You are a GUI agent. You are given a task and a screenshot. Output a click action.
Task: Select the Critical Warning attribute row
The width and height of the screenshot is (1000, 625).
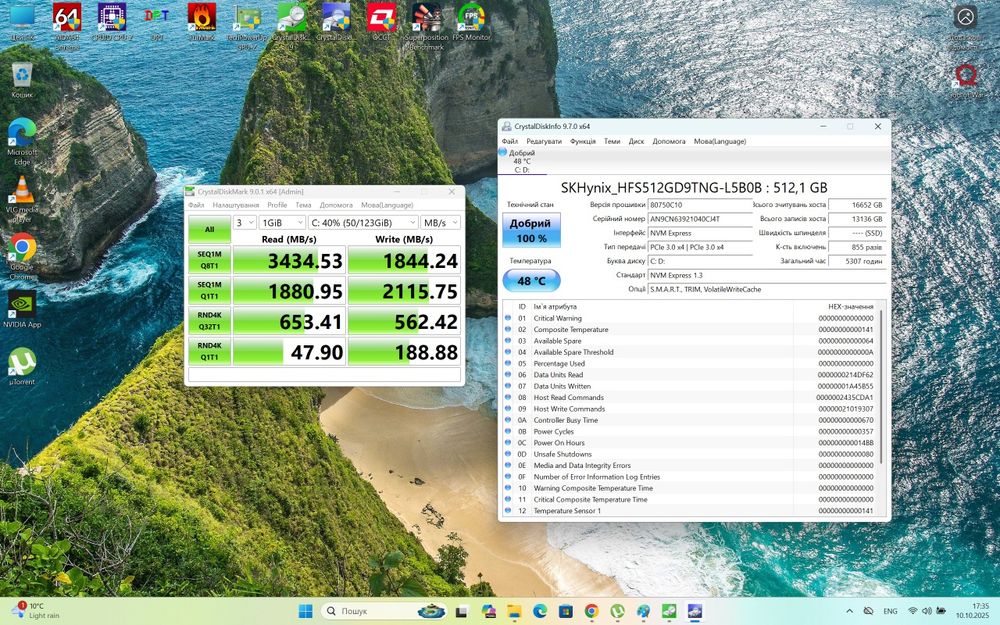tap(689, 318)
